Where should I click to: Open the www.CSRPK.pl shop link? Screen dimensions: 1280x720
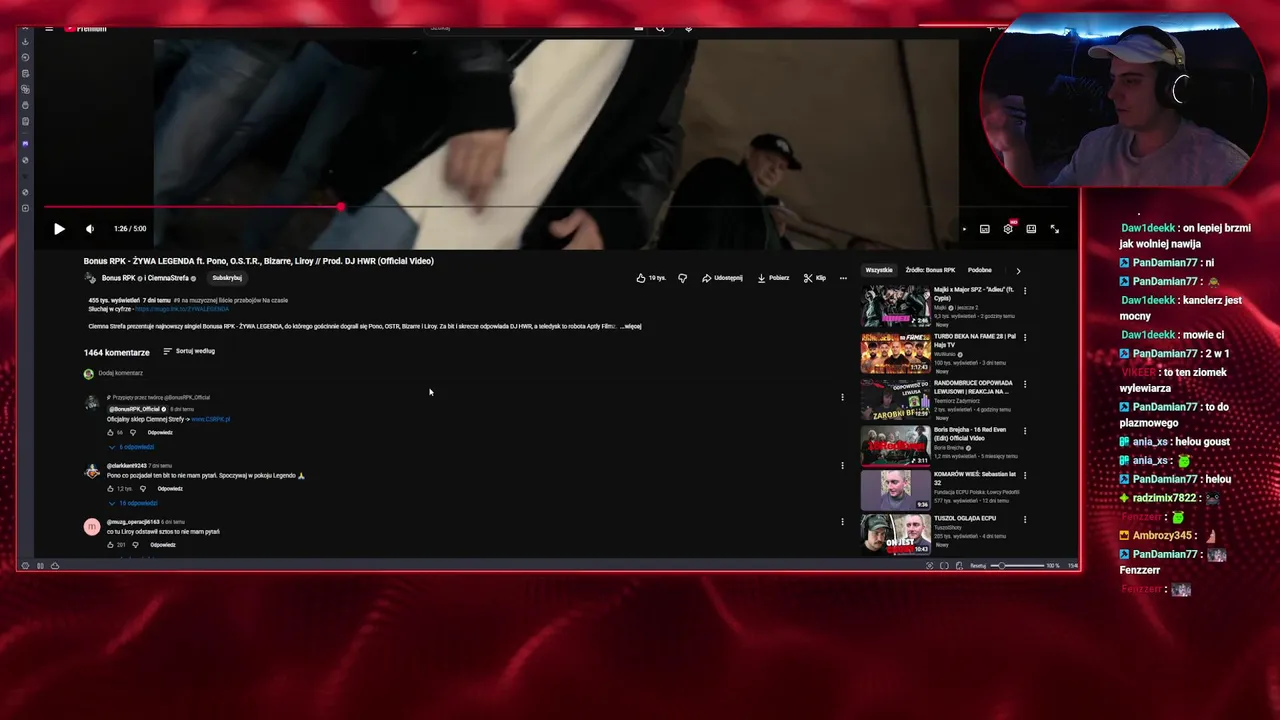(x=210, y=419)
